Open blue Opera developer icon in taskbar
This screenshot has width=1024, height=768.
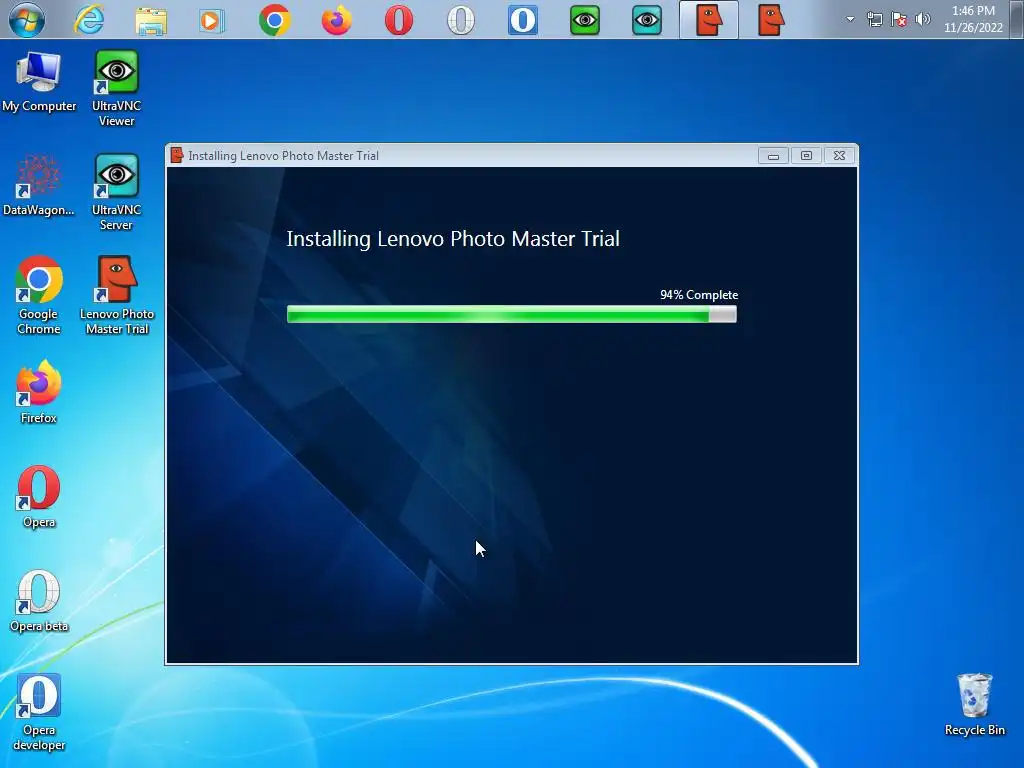pyautogui.click(x=522, y=20)
